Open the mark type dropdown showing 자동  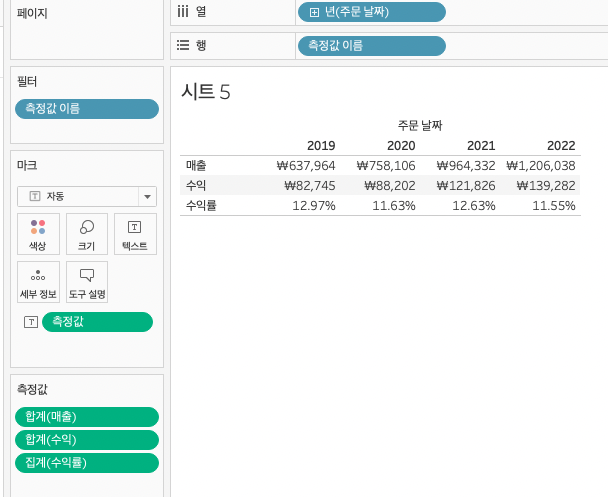(87, 197)
